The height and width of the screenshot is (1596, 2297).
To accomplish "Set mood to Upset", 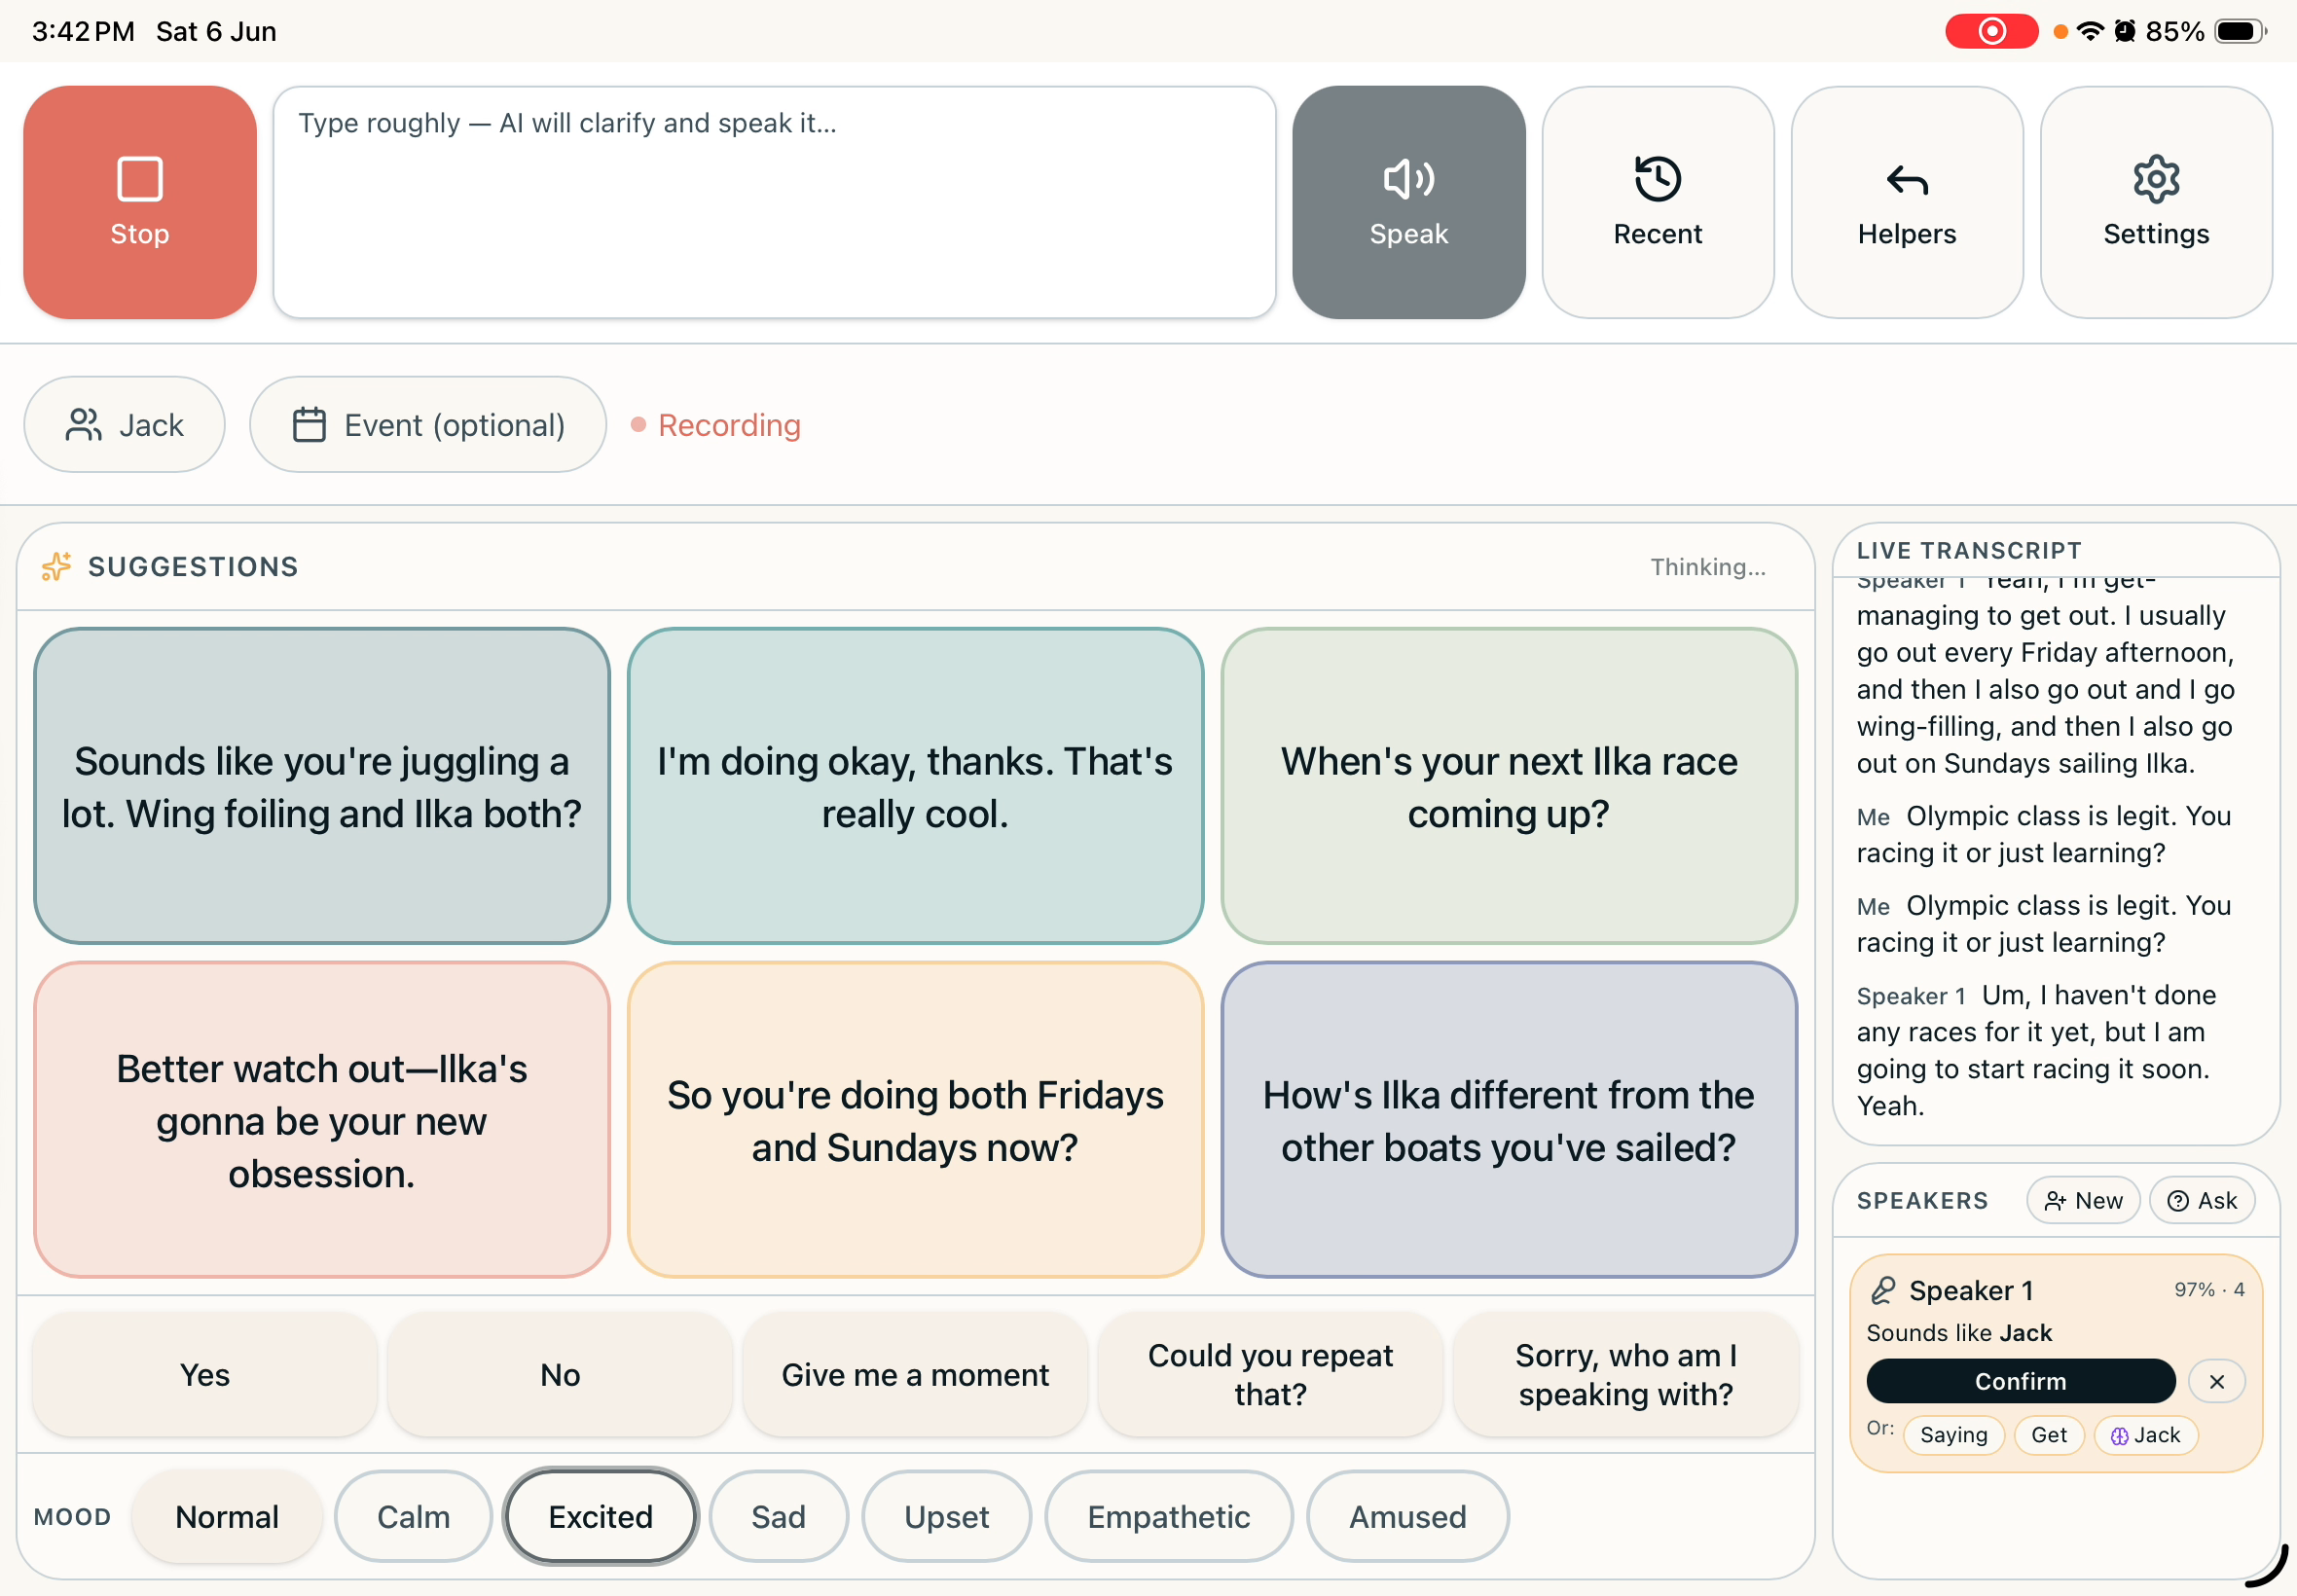I will tap(946, 1517).
